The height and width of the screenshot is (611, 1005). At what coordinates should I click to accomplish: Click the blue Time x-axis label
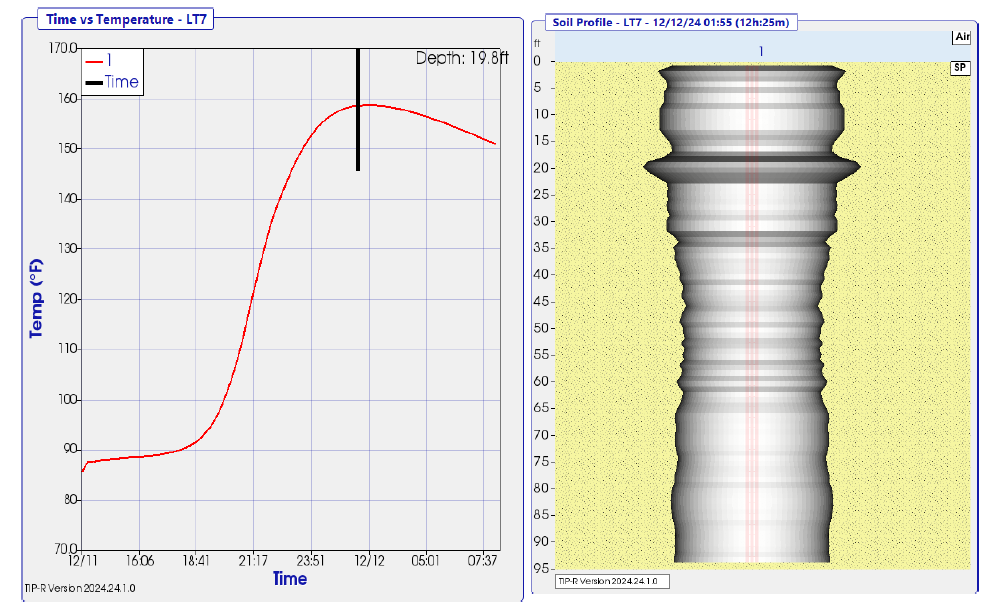coord(290,579)
